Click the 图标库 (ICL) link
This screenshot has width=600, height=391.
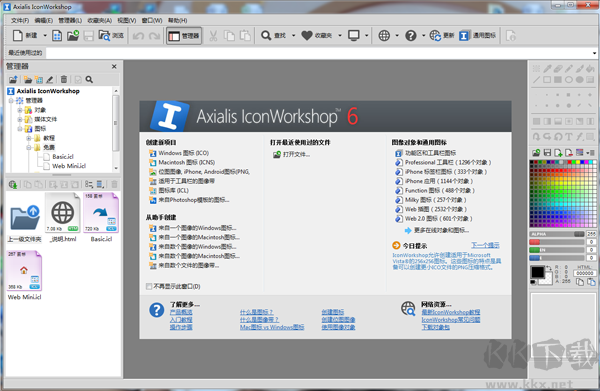pos(173,191)
